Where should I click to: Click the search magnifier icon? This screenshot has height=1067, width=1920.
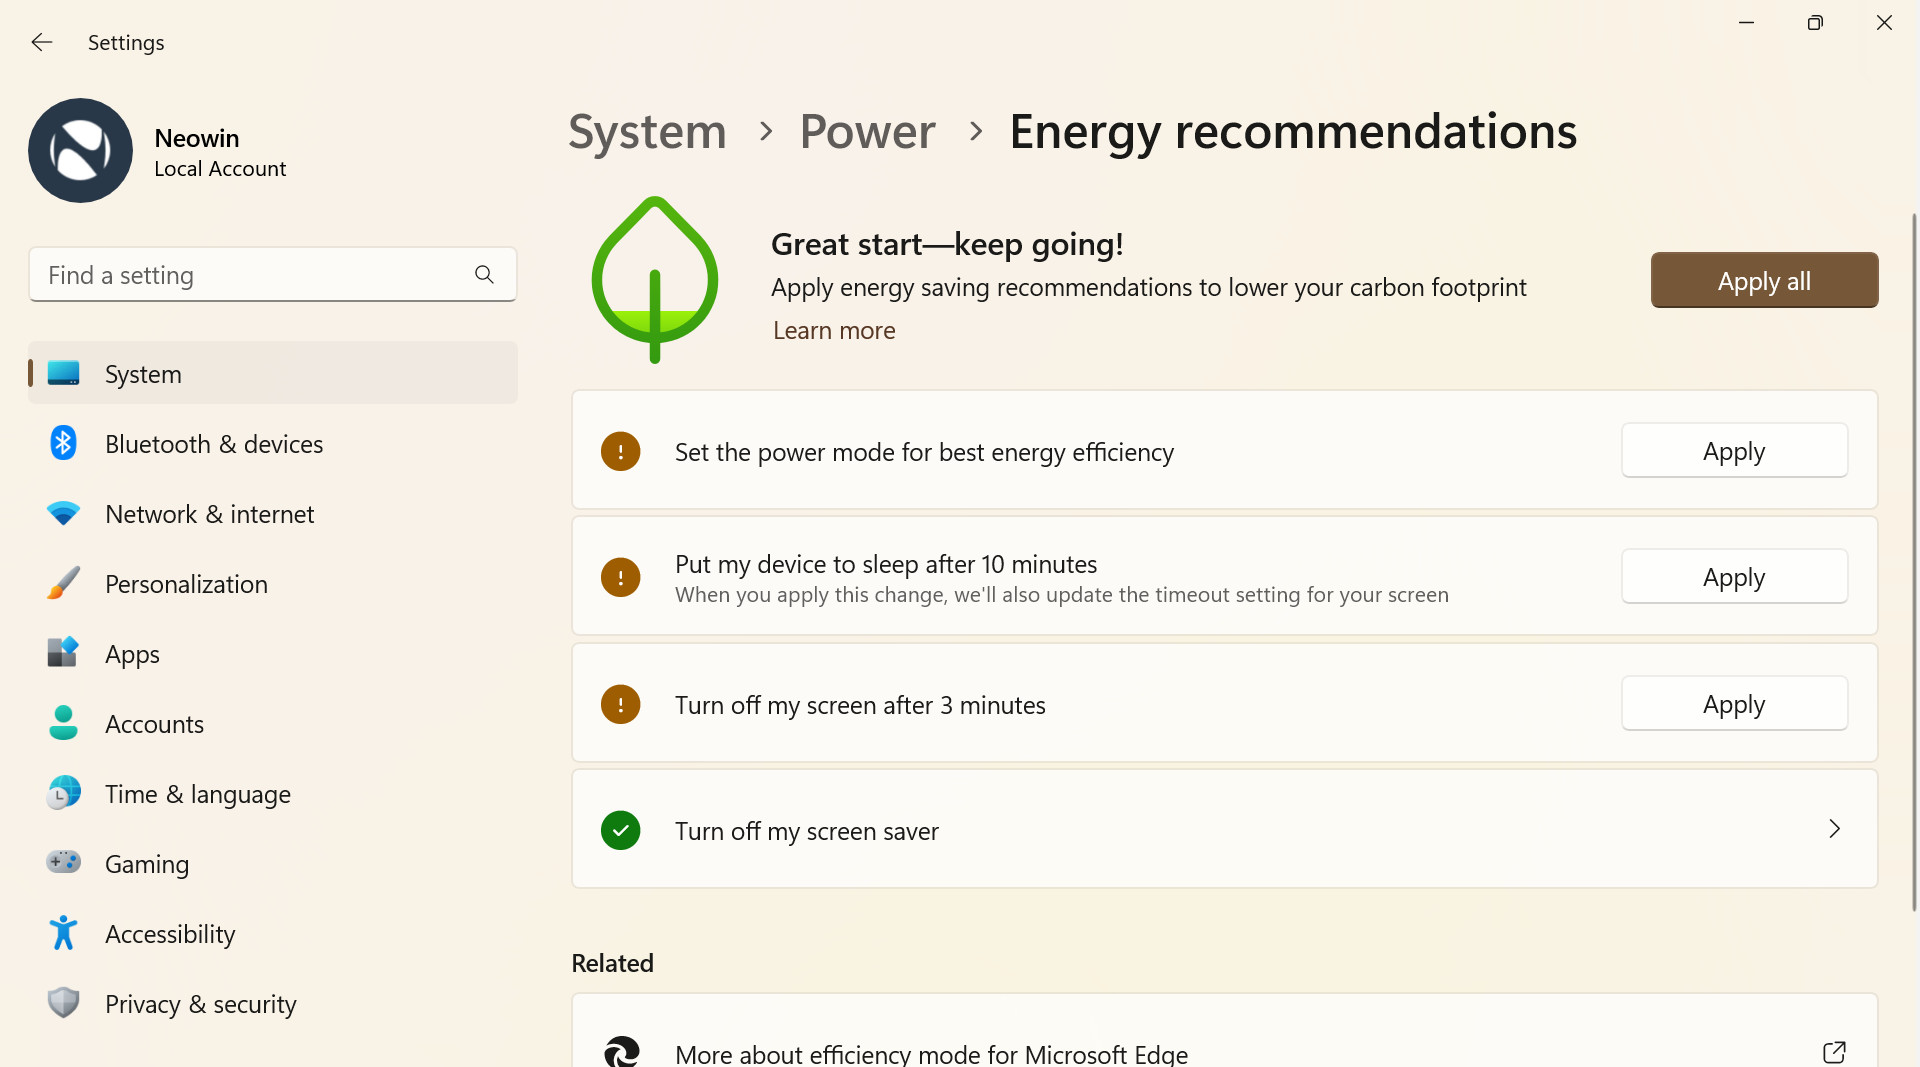pyautogui.click(x=484, y=274)
